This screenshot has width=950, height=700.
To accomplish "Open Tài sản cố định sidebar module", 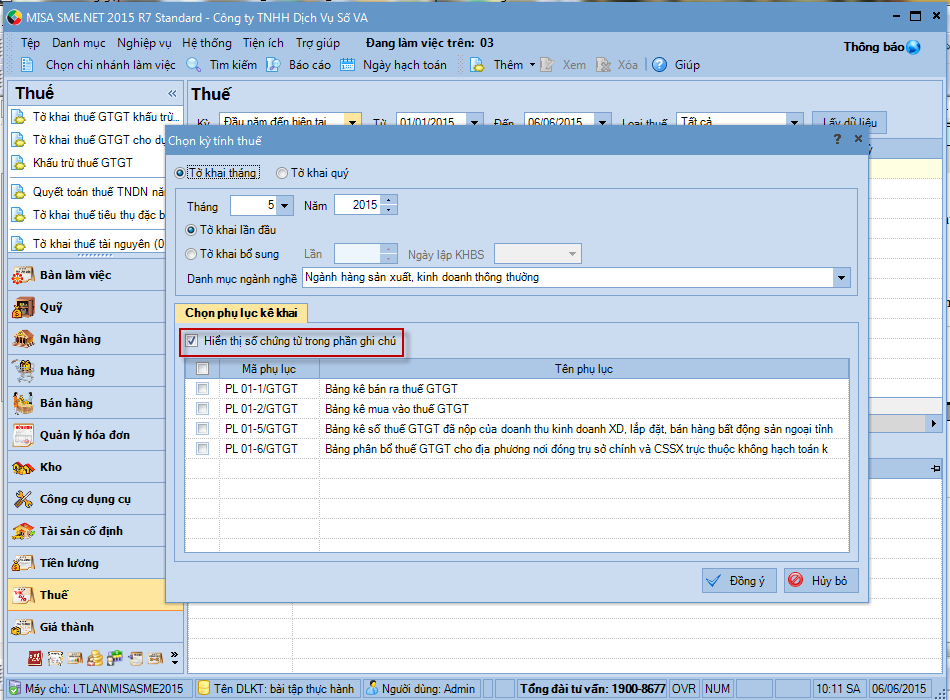I will tap(87, 531).
